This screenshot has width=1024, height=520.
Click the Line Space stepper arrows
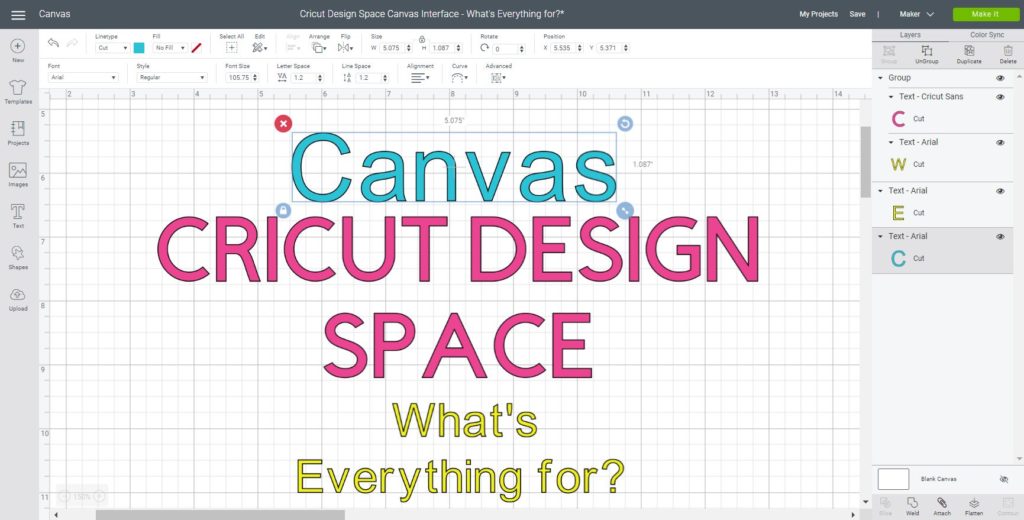coord(385,77)
